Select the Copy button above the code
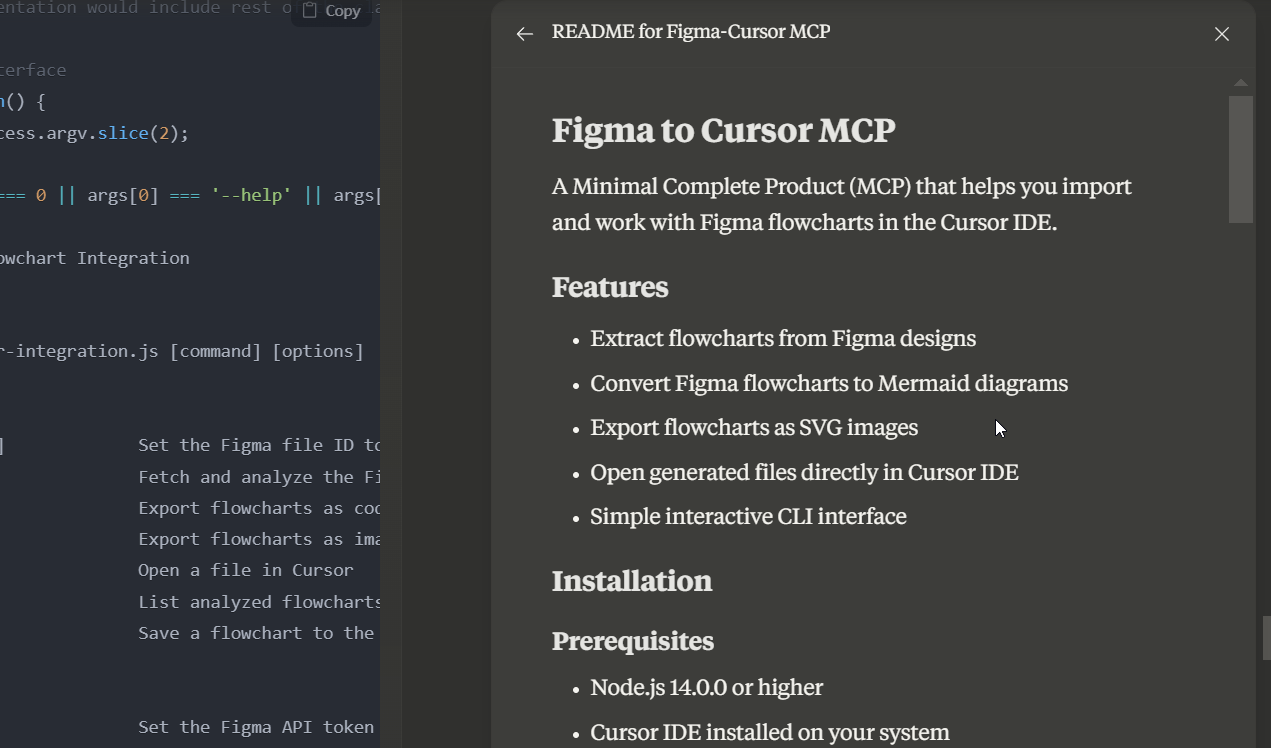Image resolution: width=1271 pixels, height=748 pixels. [x=330, y=10]
